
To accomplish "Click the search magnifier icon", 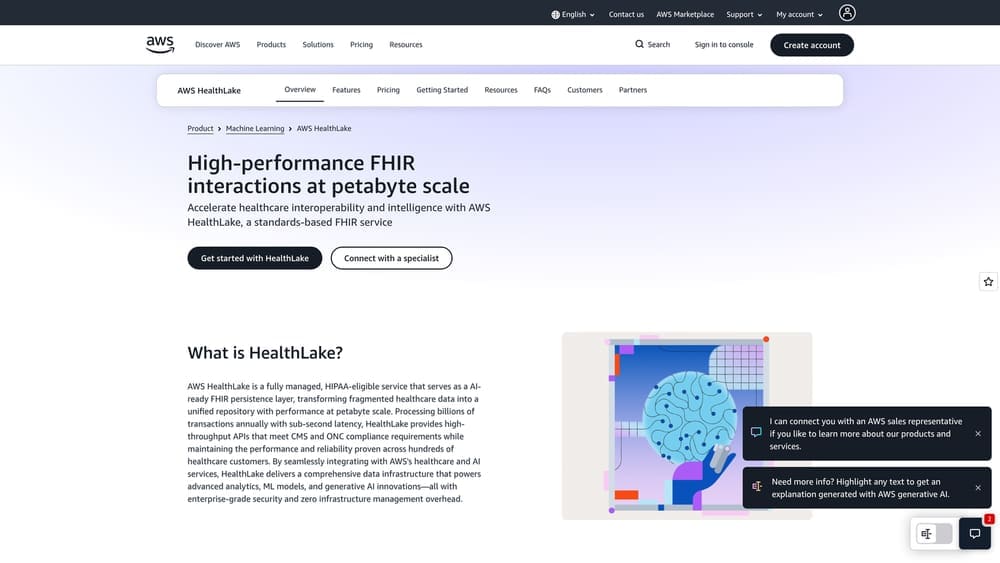I will point(639,44).
